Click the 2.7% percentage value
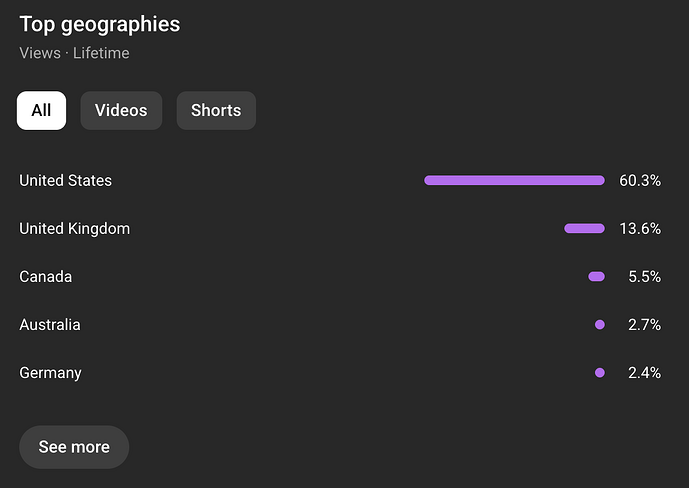The width and height of the screenshot is (689, 488). pyautogui.click(x=644, y=325)
